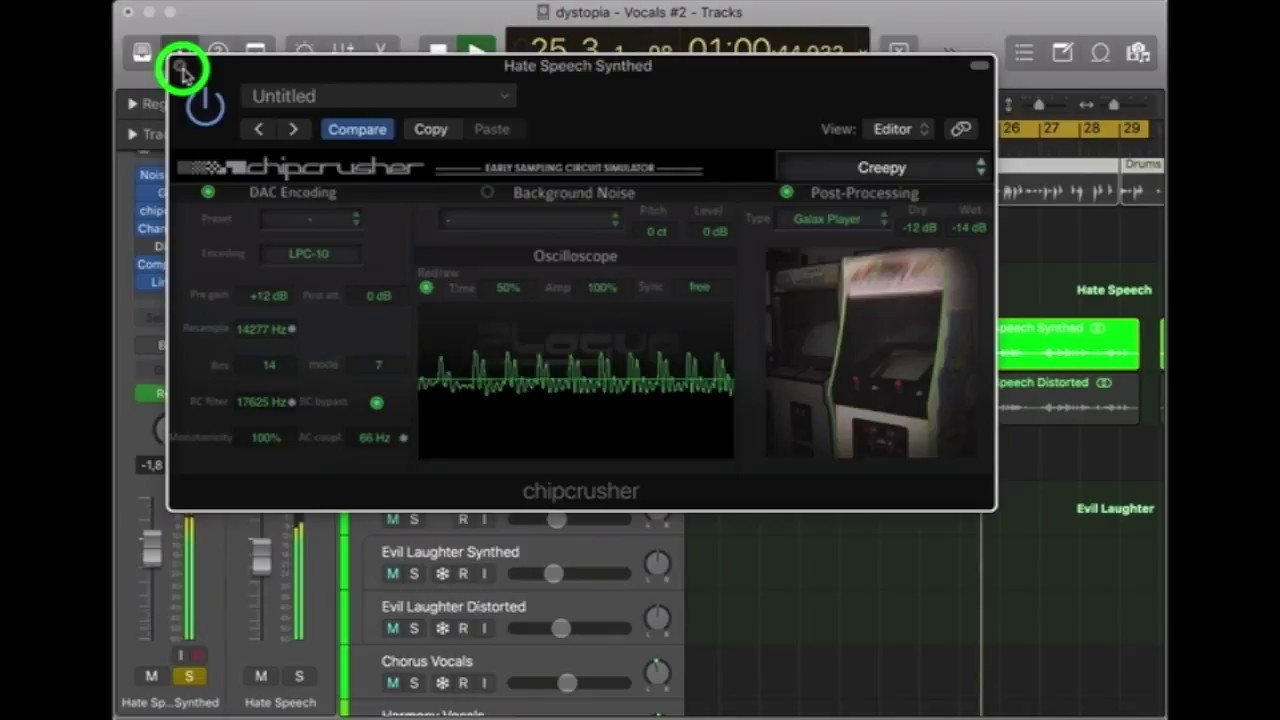1280x720 pixels.
Task: Select the Speech Distorted audio region
Action: [x=1068, y=397]
